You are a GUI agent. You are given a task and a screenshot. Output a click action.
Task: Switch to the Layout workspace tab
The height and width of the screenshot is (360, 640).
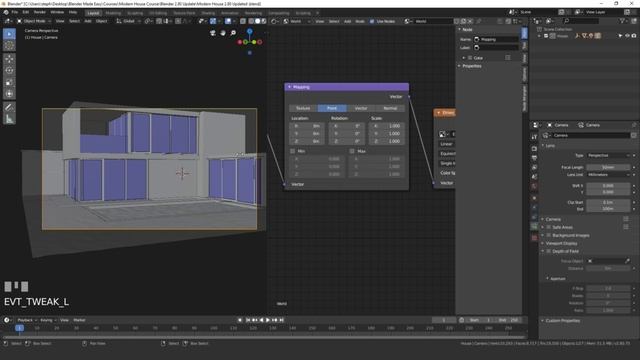pyautogui.click(x=93, y=13)
